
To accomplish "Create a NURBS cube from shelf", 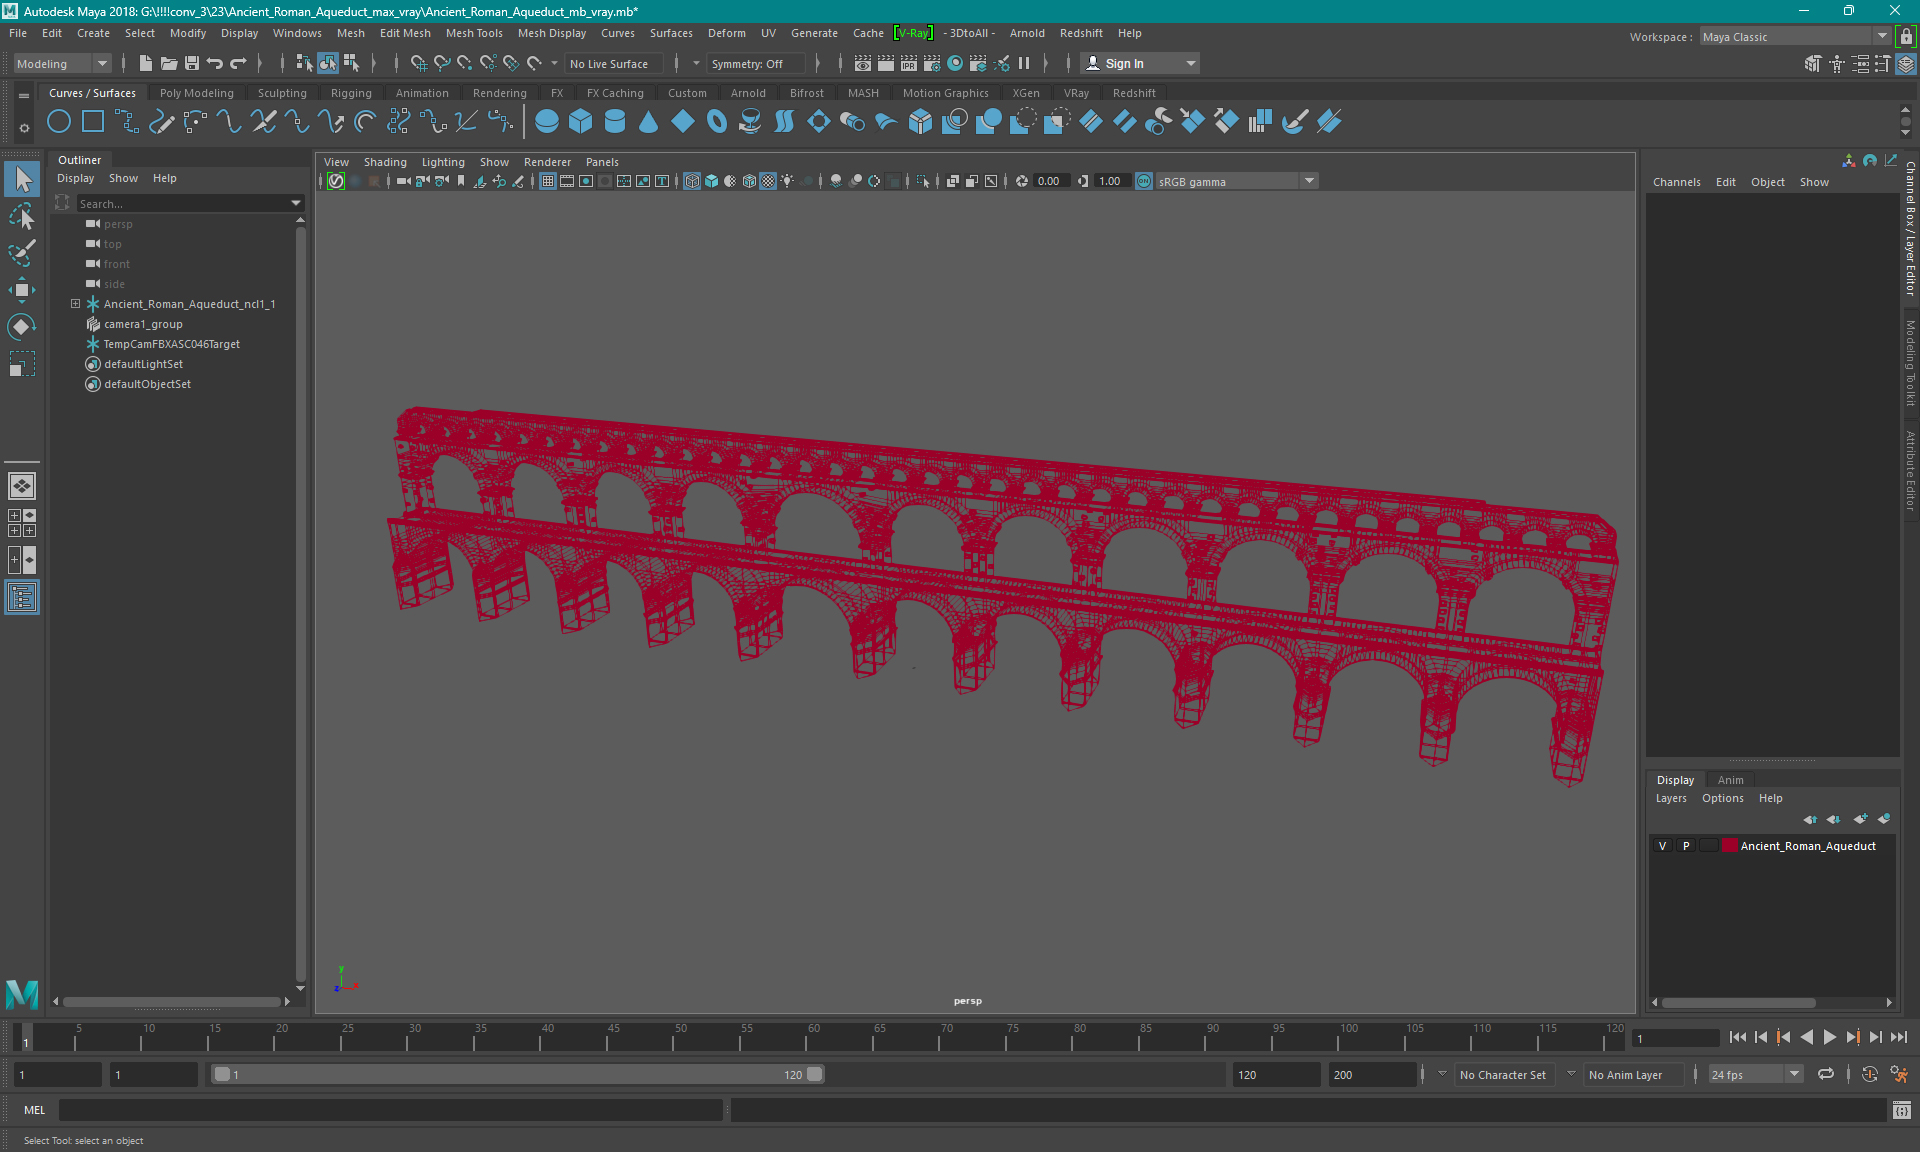I will 581,122.
